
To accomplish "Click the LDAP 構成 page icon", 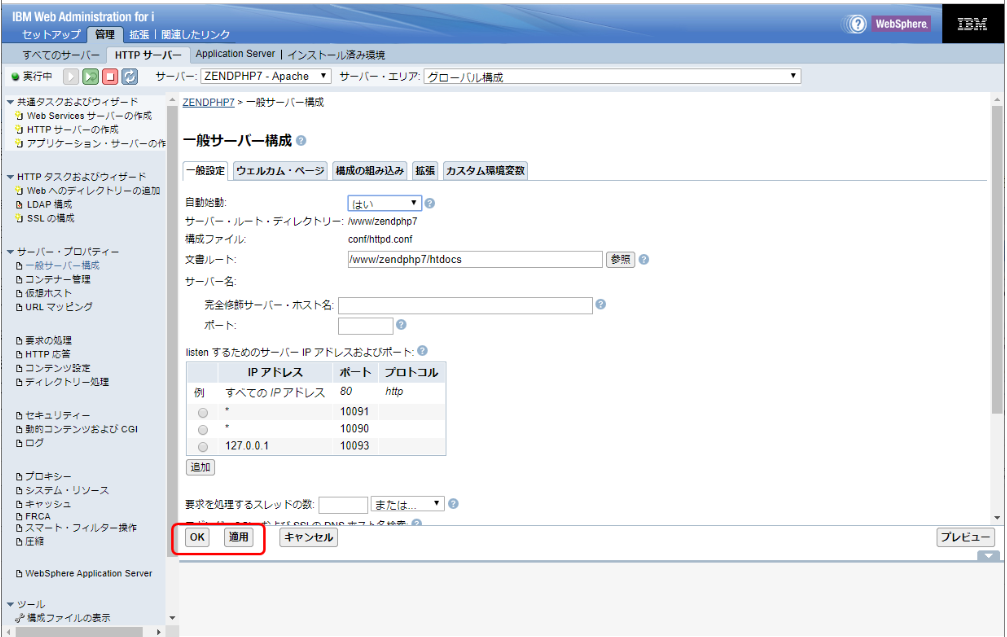I will (x=19, y=205).
